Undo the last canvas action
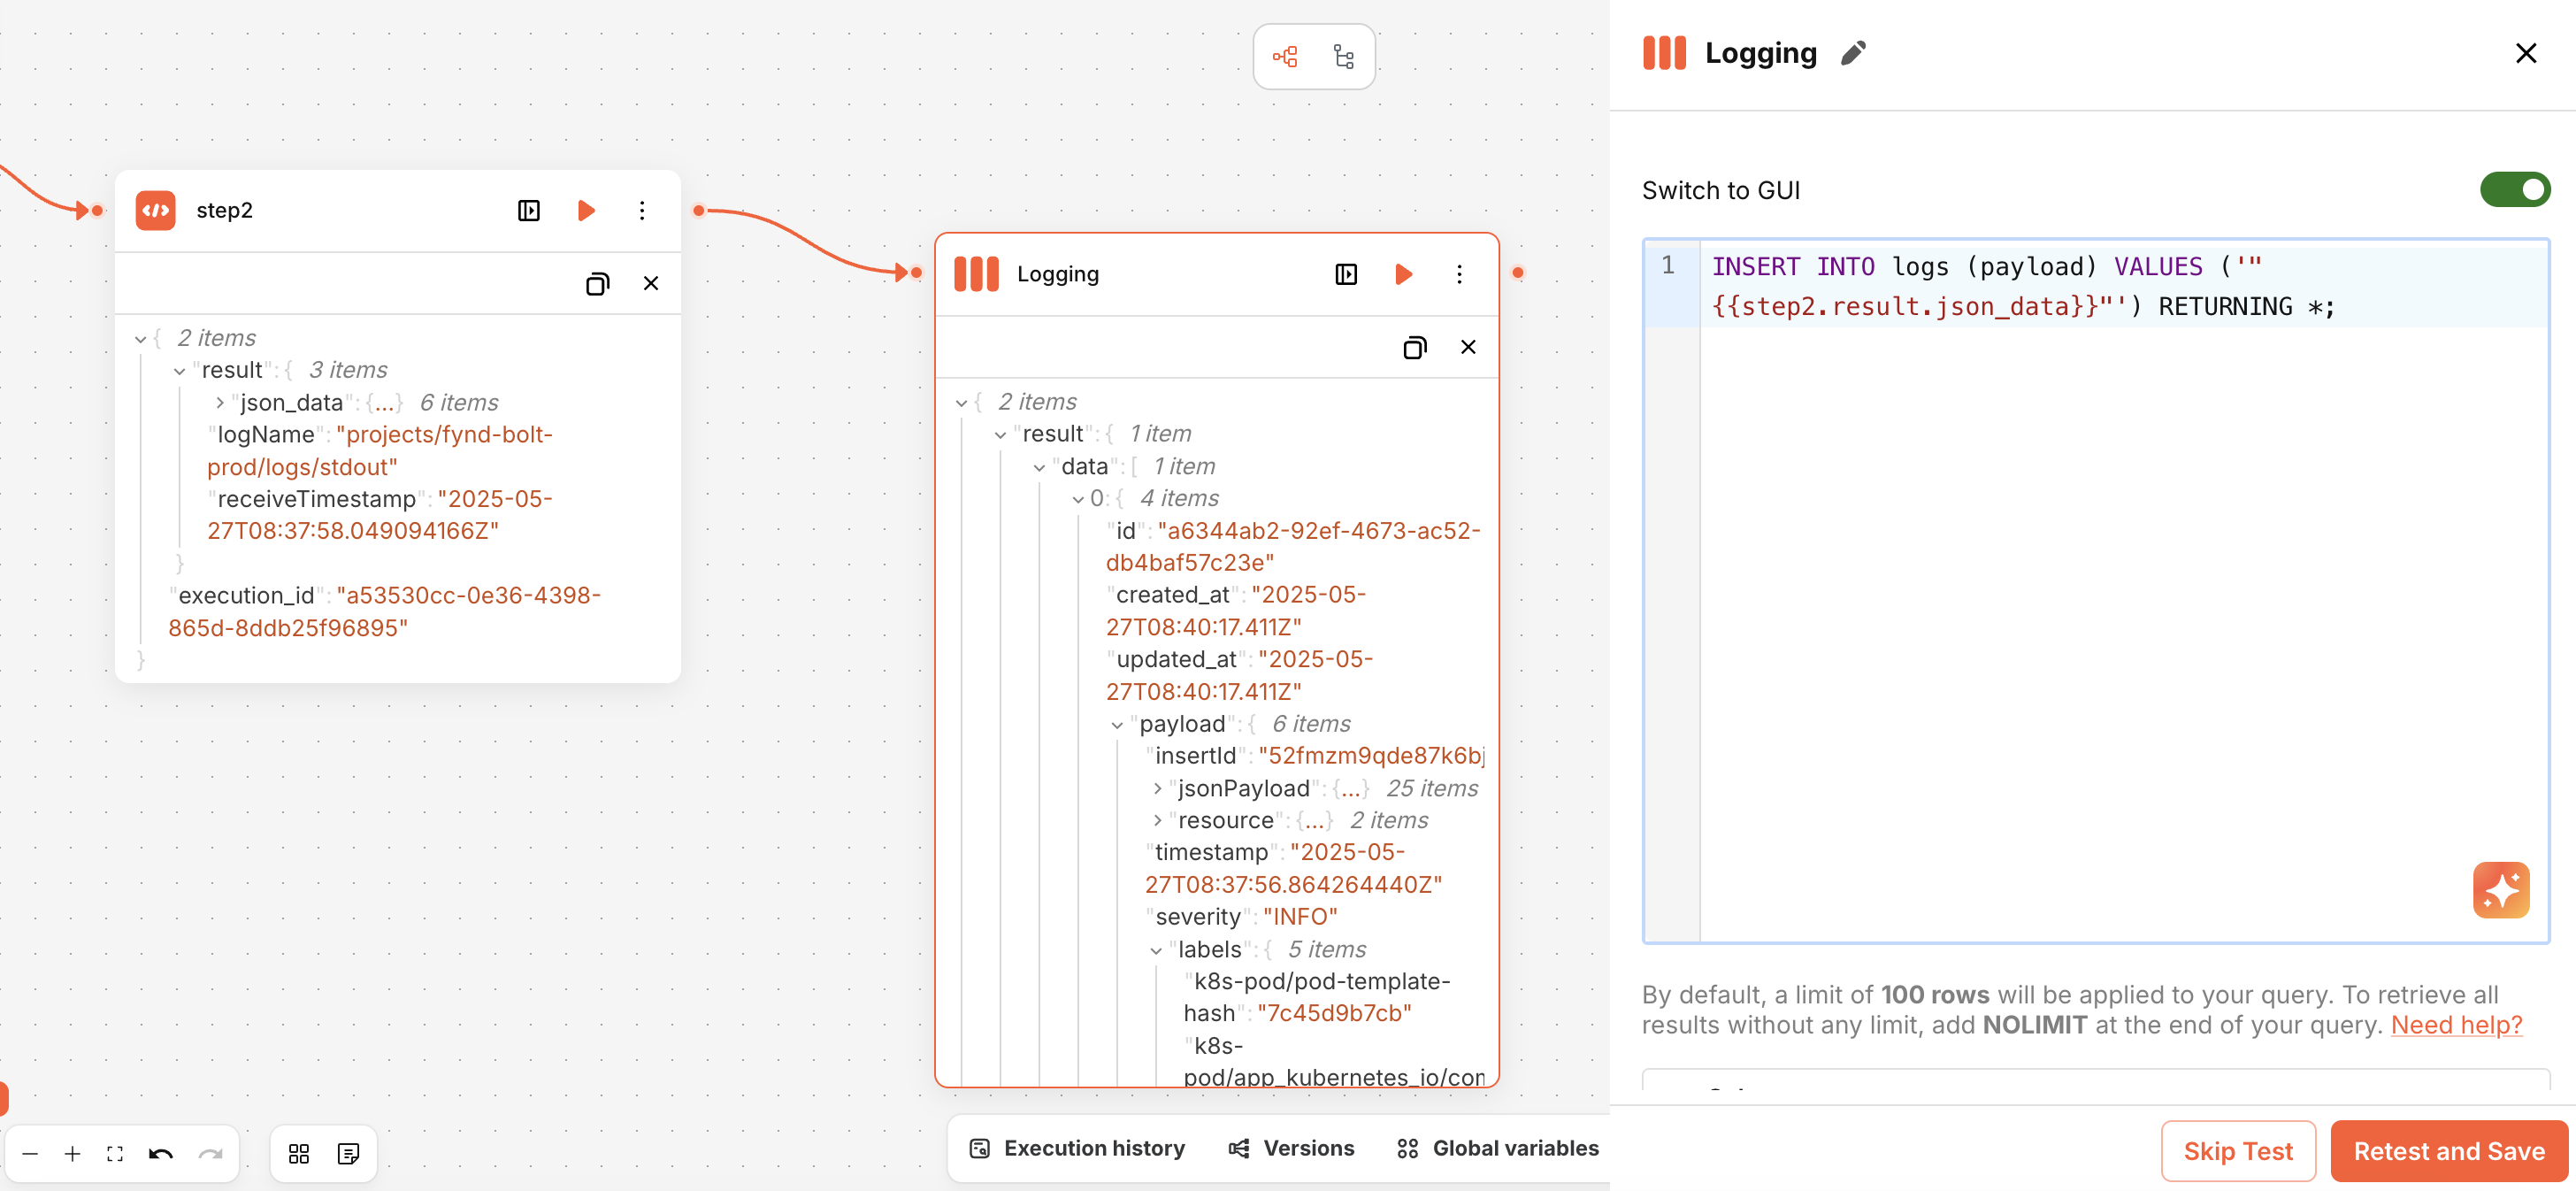 point(161,1154)
